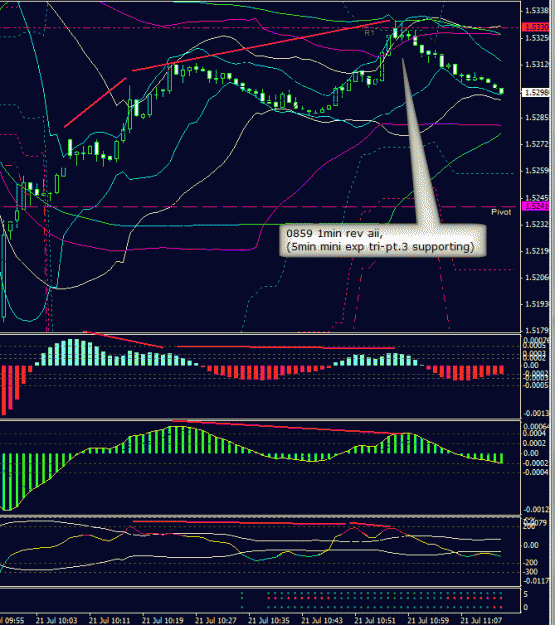Click indicator scale value -0.0117

pos(536,581)
